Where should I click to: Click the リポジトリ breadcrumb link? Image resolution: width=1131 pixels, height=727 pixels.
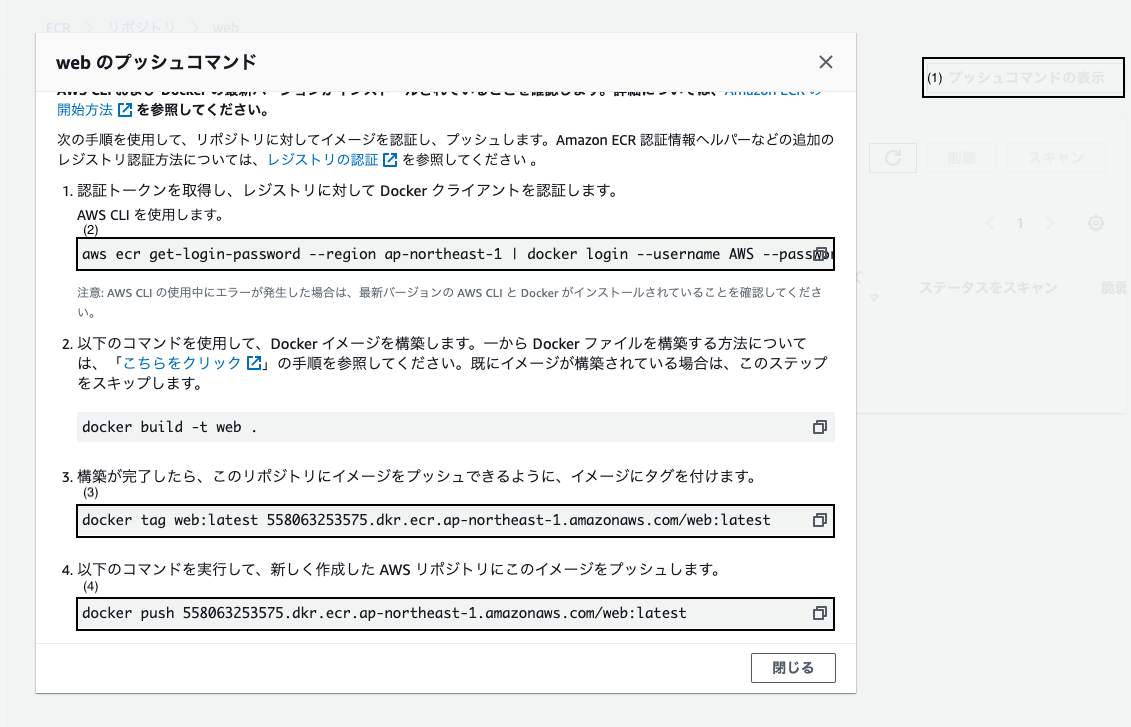[x=141, y=27]
